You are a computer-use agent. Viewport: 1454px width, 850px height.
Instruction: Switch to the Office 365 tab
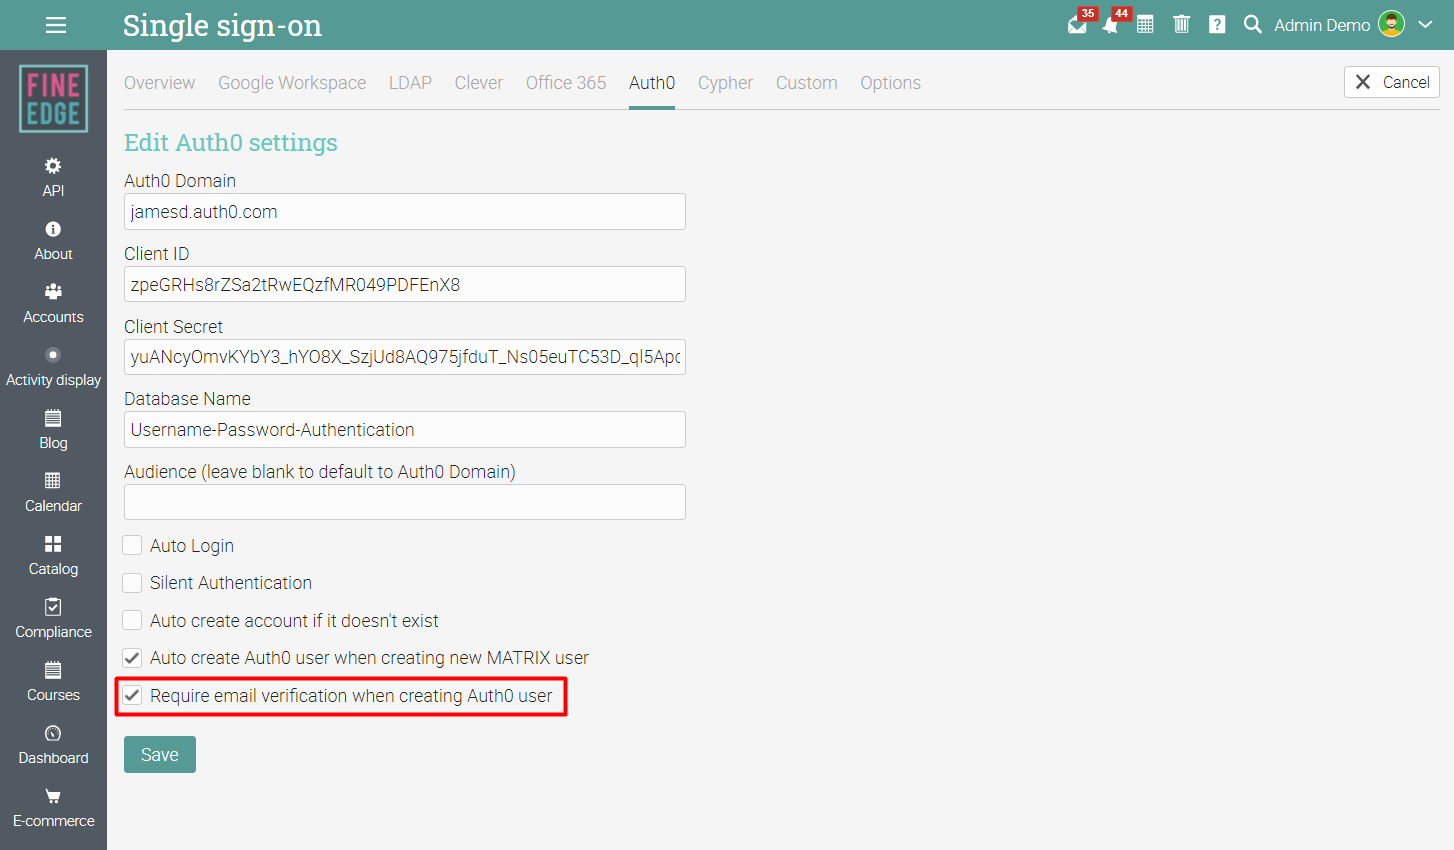click(566, 83)
